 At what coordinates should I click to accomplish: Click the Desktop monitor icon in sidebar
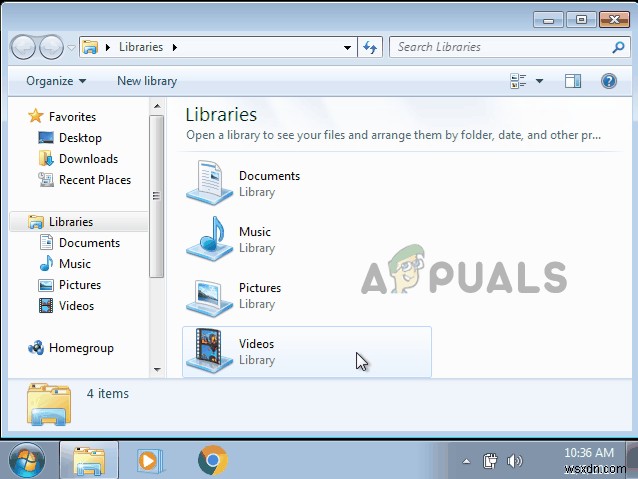46,138
